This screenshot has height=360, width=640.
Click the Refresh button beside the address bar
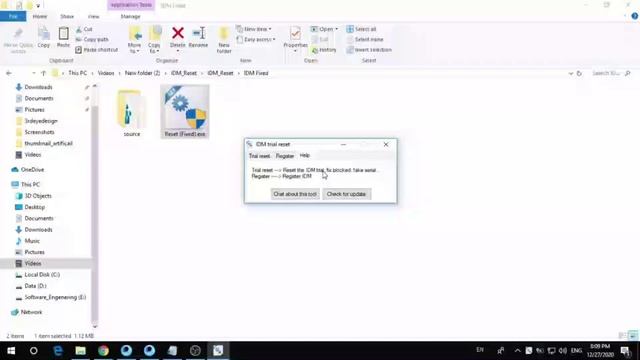(579, 73)
